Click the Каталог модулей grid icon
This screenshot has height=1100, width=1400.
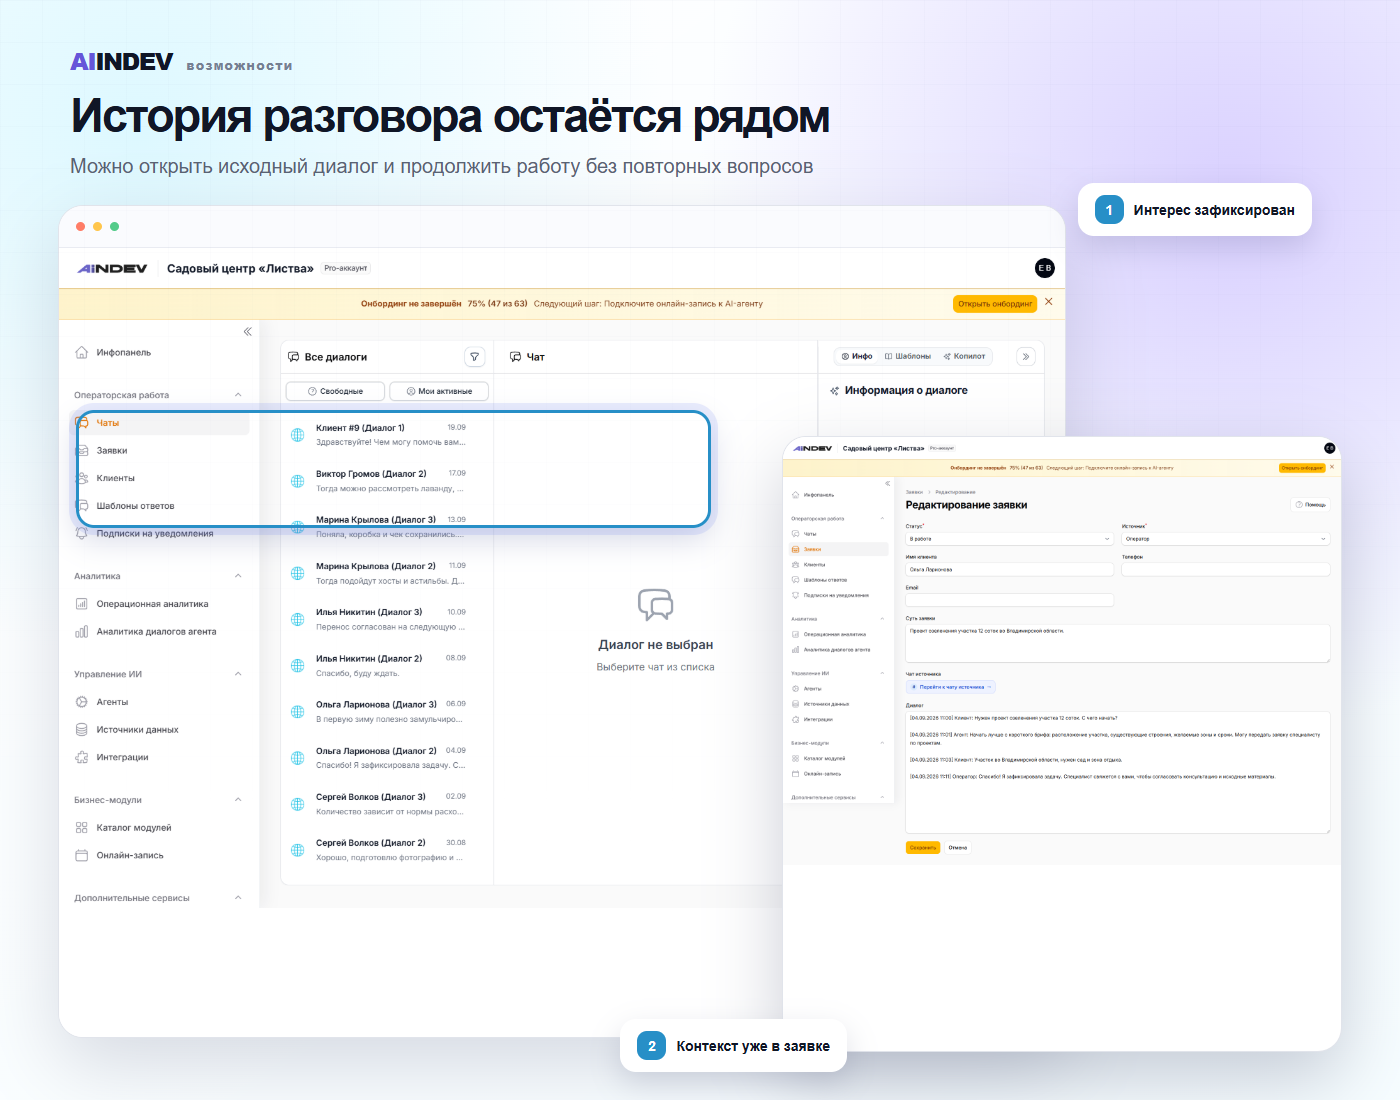pyautogui.click(x=82, y=828)
